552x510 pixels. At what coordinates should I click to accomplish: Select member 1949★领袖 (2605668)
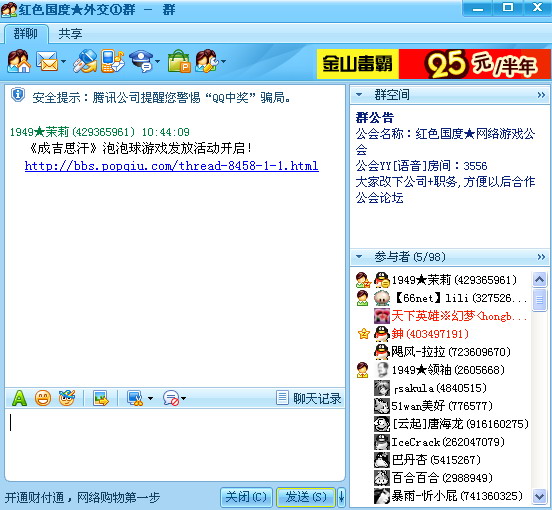coord(441,370)
